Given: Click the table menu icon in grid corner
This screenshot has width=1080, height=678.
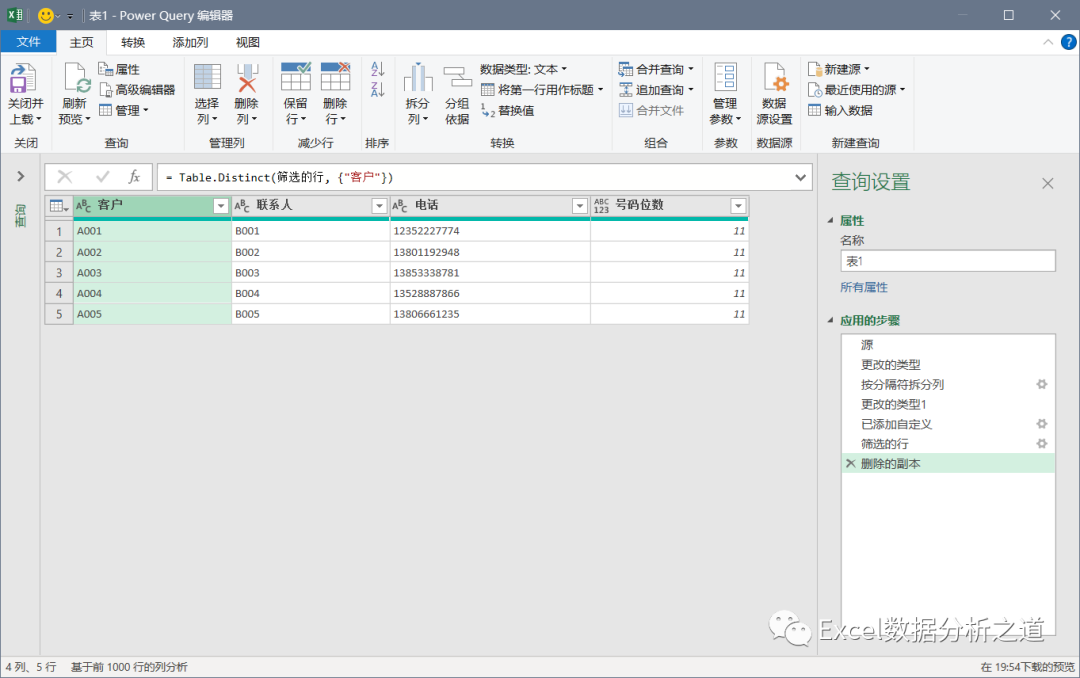Looking at the screenshot, I should coord(59,205).
